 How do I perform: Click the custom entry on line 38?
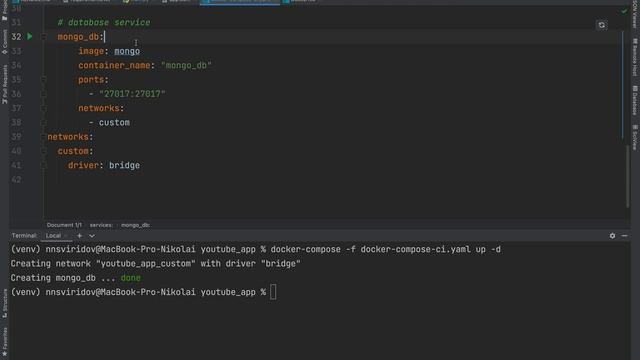[114, 122]
